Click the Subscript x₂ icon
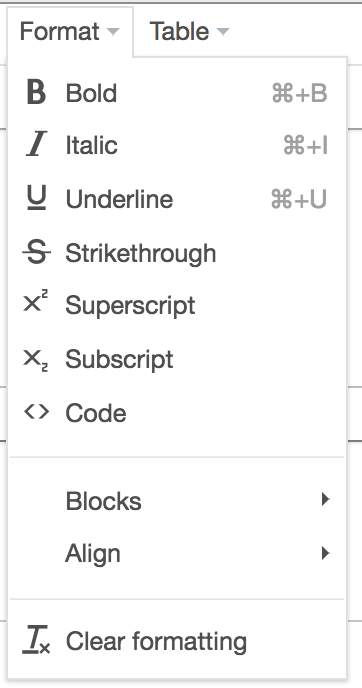This screenshot has width=362, height=688. click(36, 361)
